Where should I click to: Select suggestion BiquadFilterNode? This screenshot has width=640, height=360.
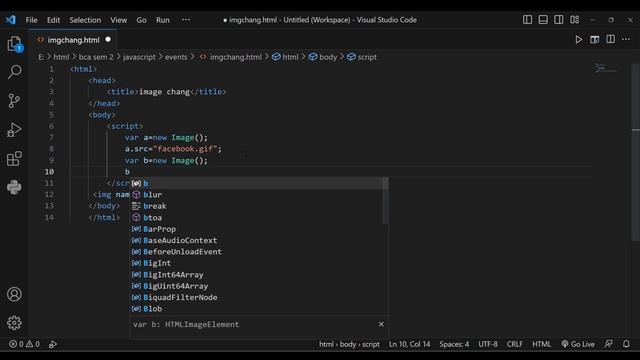coord(259,298)
